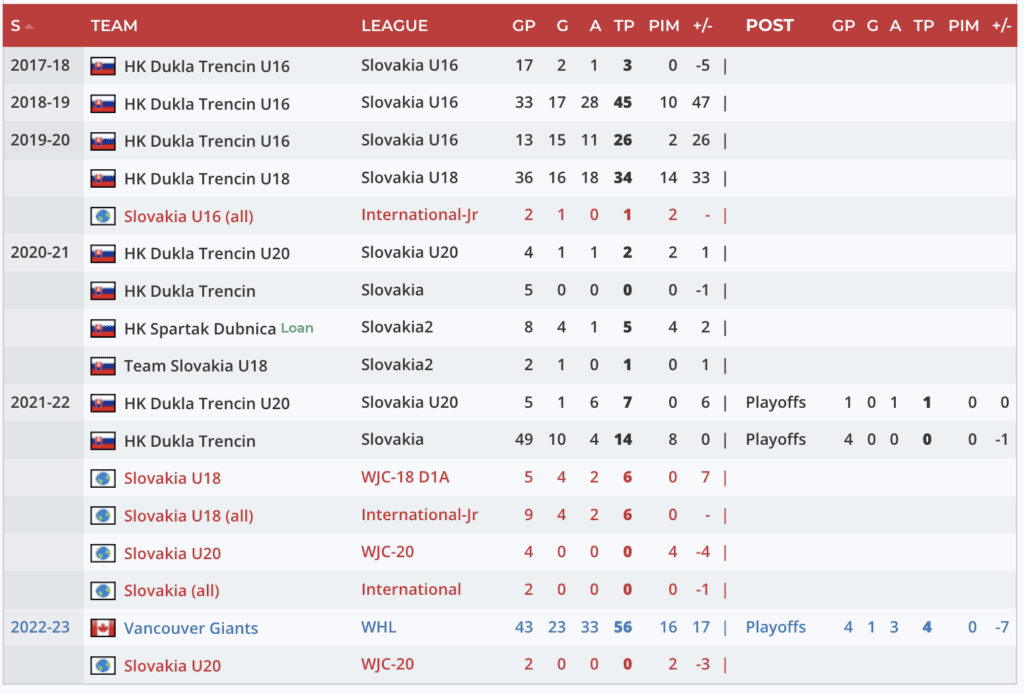Sort the table by the TEAM column header

tap(114, 26)
